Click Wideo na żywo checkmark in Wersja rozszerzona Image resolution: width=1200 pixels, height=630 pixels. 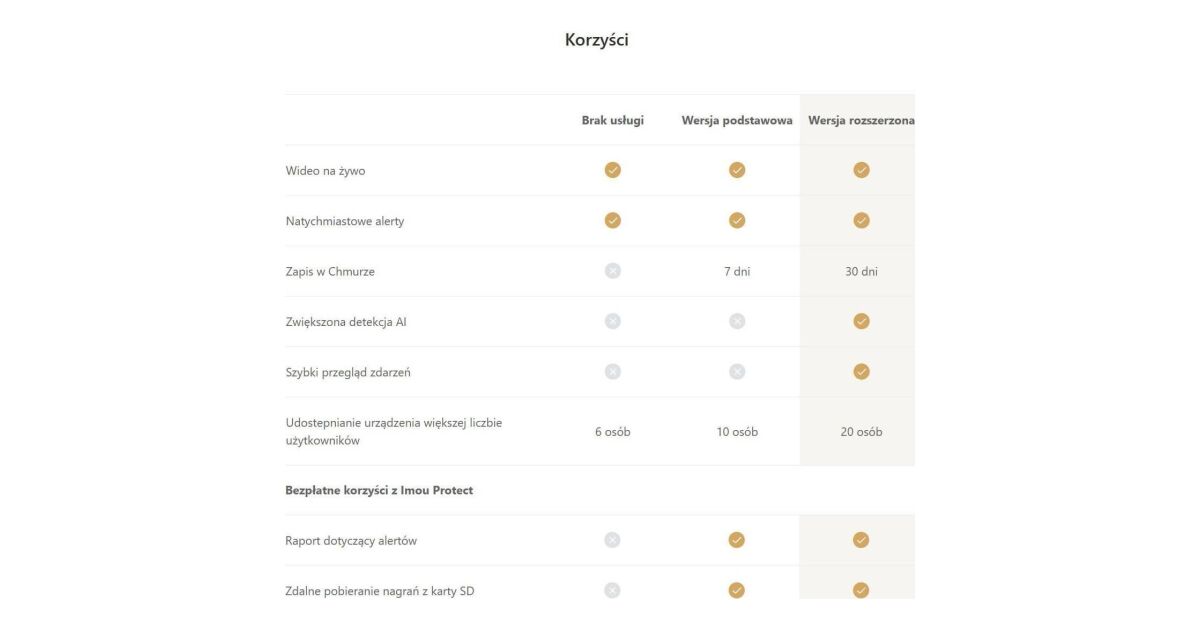(x=861, y=170)
